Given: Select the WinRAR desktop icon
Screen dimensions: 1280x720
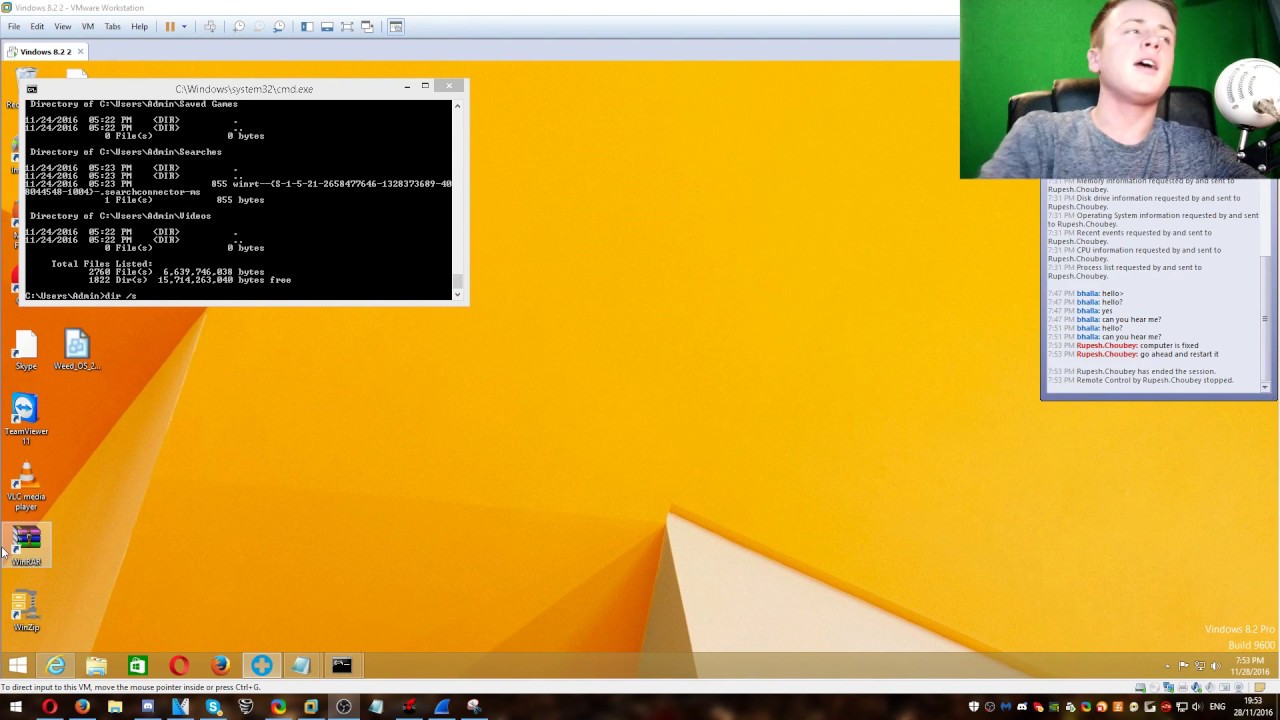Looking at the screenshot, I should pos(26,547).
